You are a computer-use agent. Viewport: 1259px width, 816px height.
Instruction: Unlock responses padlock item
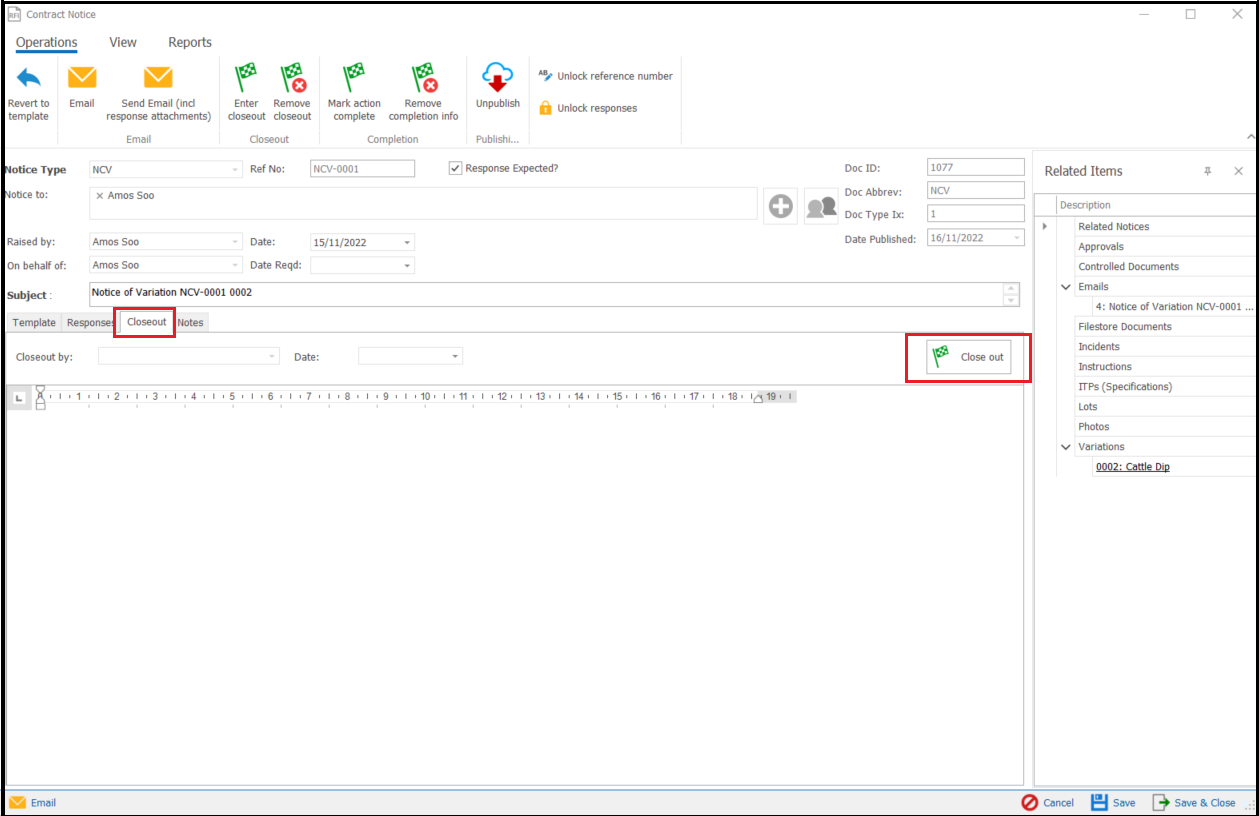pos(588,108)
